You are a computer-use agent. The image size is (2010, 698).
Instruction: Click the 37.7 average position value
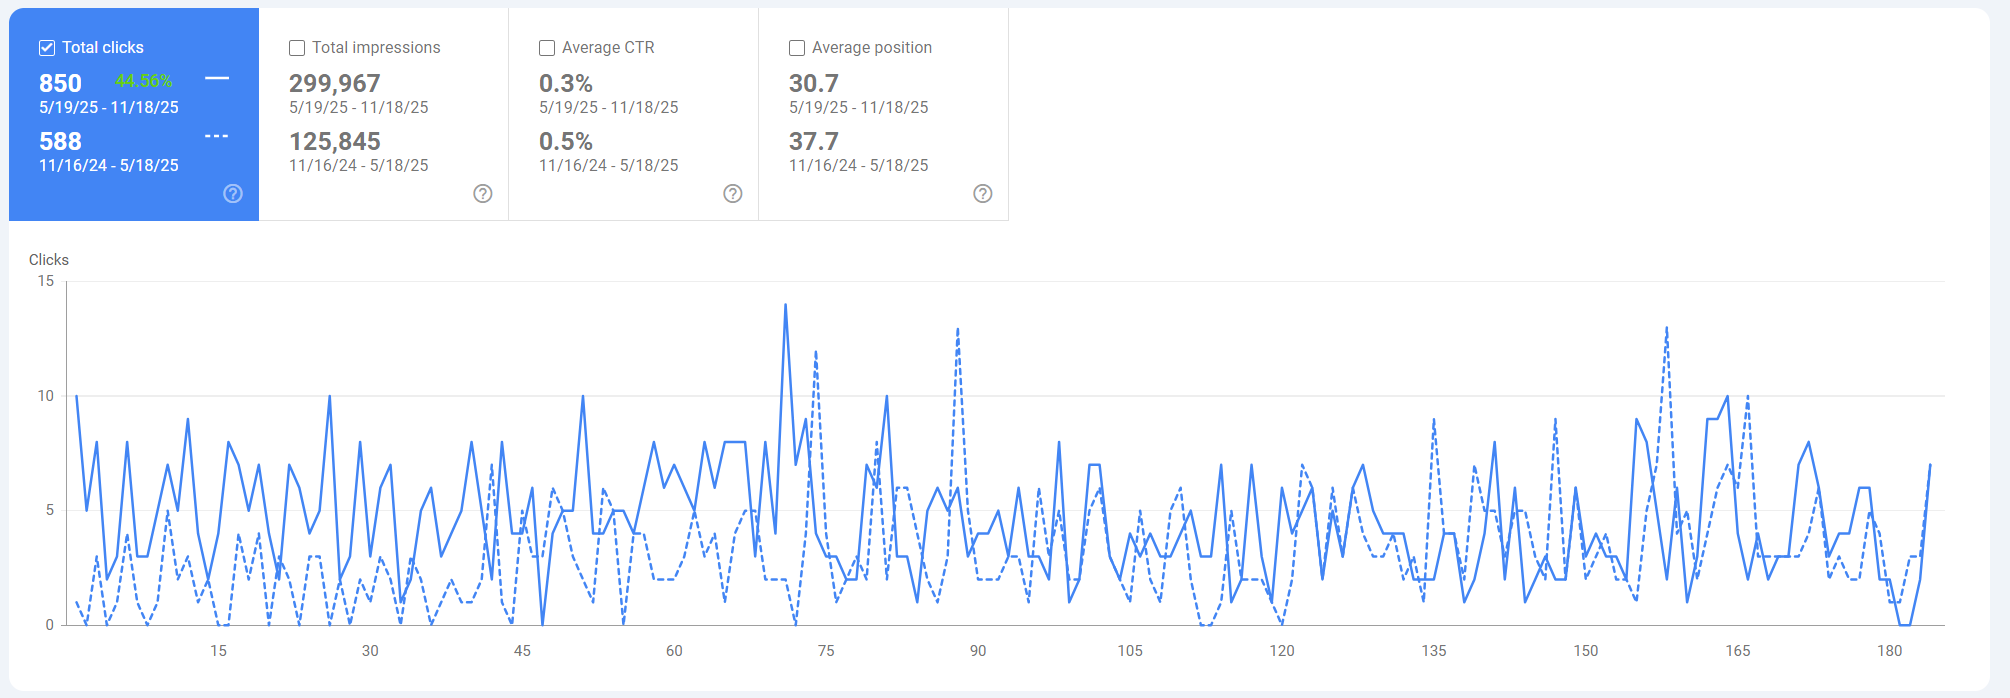point(814,141)
